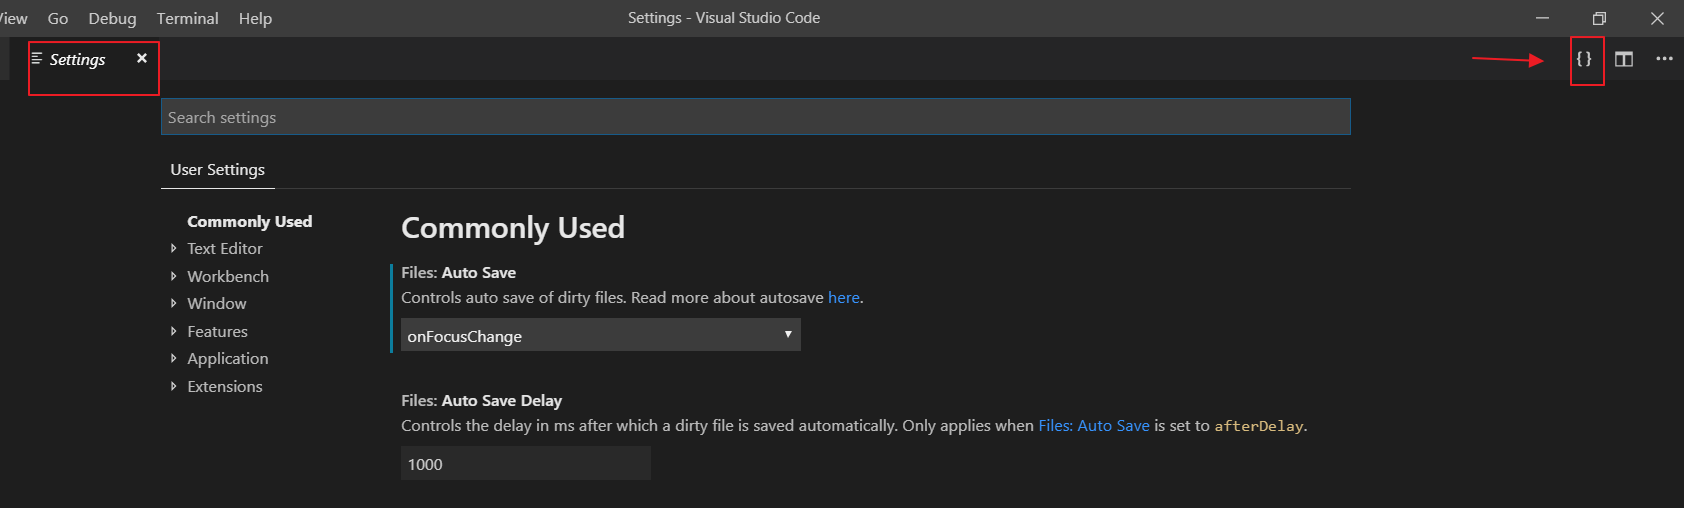This screenshot has height=508, width=1684.
Task: Expand the Features tree arrow
Action: click(173, 331)
